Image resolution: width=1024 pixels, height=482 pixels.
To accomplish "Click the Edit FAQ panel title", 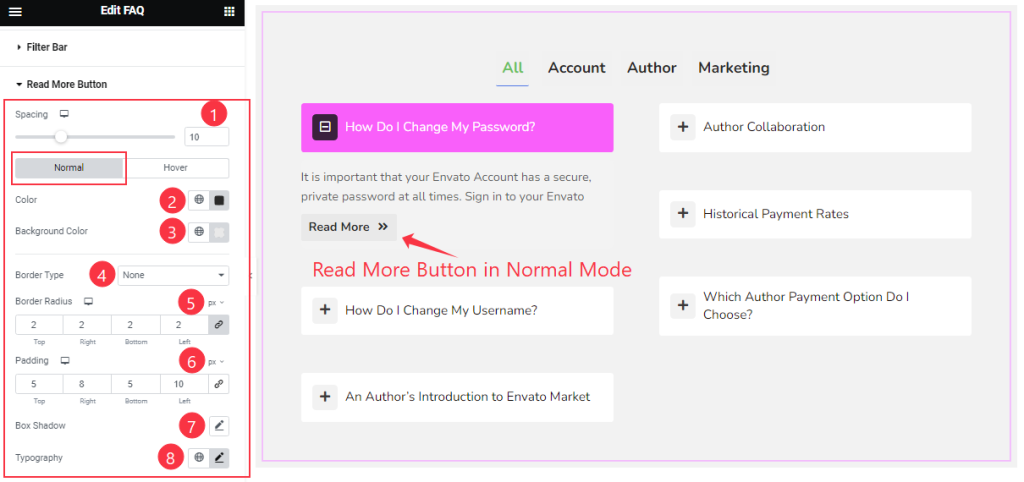I will 122,11.
